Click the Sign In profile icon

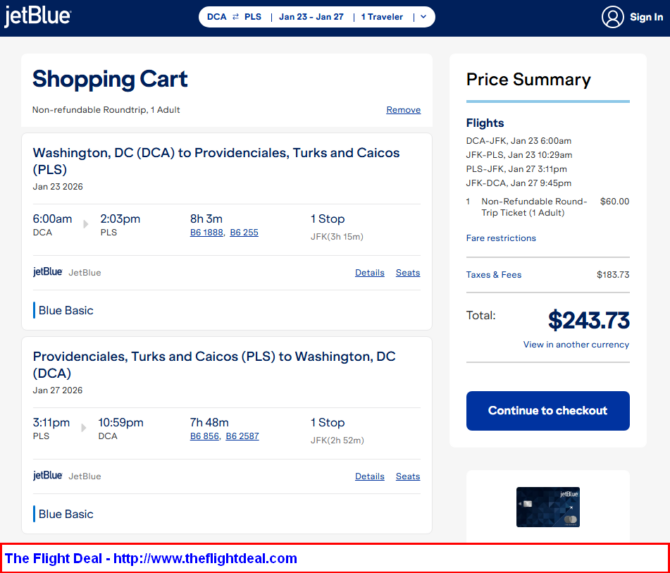pyautogui.click(x=612, y=17)
